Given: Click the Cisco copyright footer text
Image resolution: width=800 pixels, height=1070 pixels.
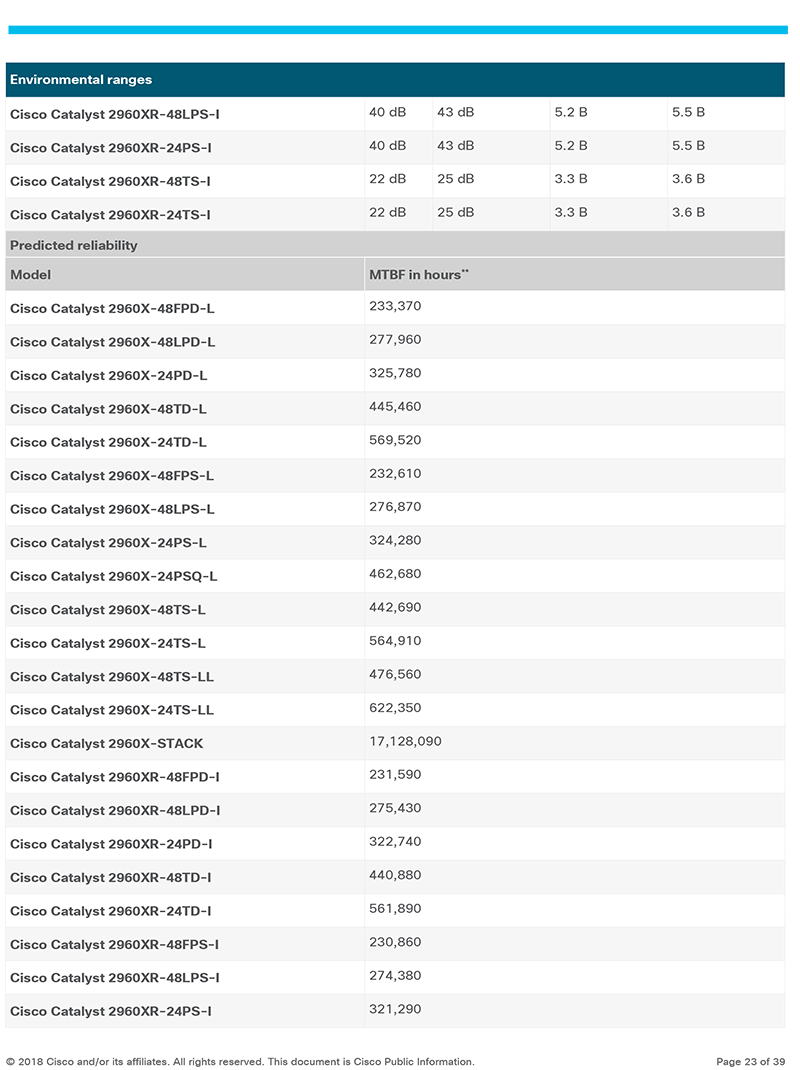Looking at the screenshot, I should pos(240,1062).
